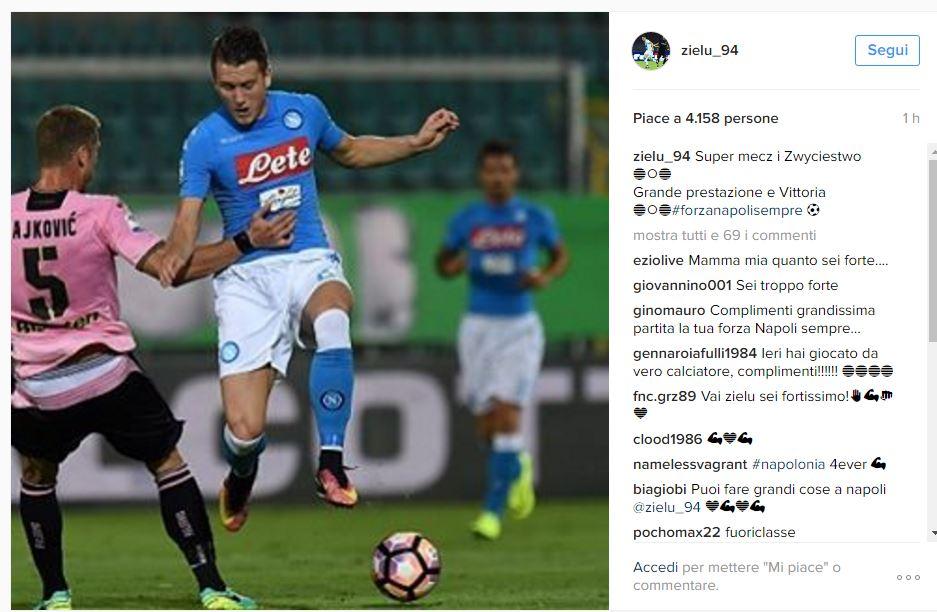Viewport: 937px width, 612px height.
Task: Click the scrollbar down arrow in comments
Action: [x=933, y=533]
